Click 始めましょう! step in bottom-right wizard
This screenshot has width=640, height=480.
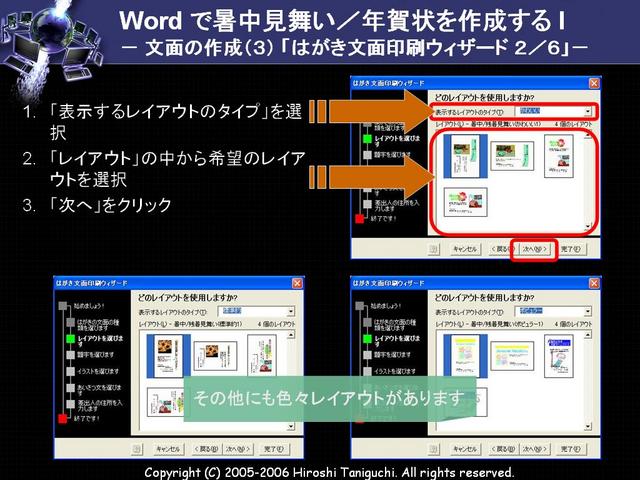coord(379,306)
